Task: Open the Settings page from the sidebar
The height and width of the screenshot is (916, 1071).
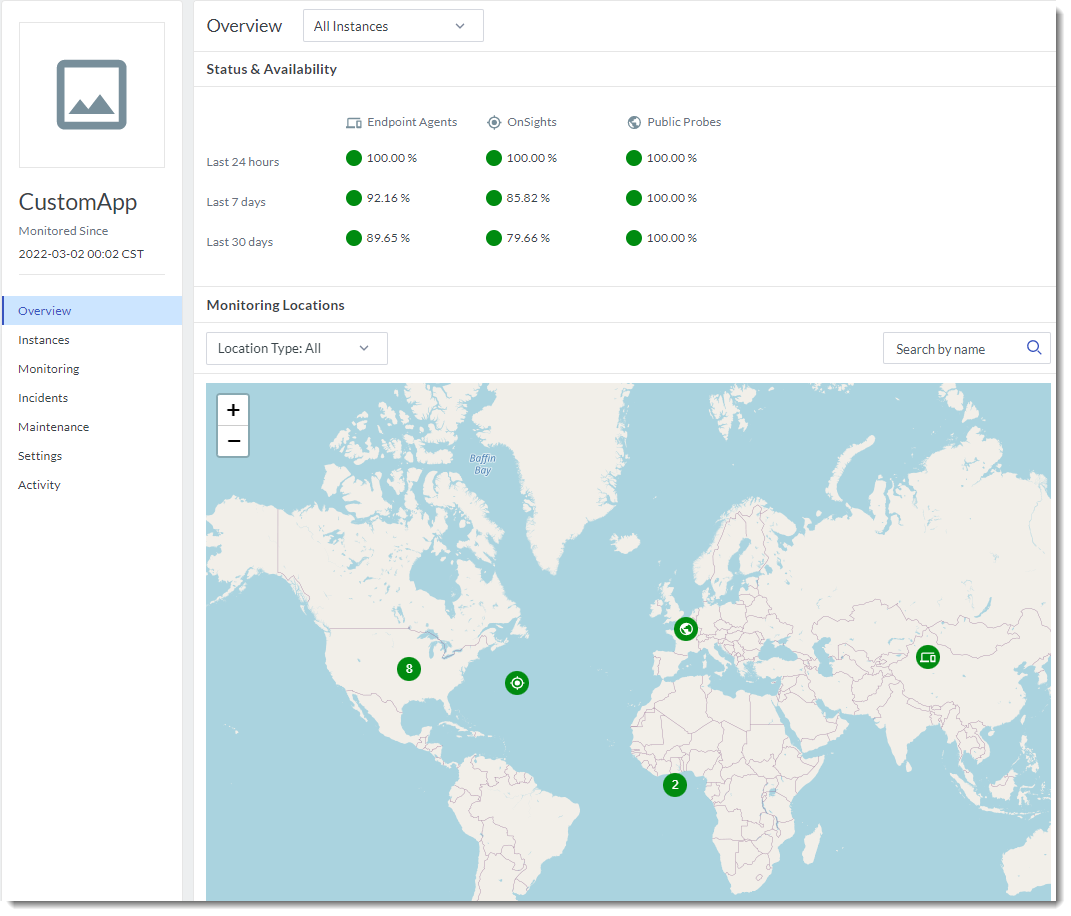Action: [x=40, y=455]
